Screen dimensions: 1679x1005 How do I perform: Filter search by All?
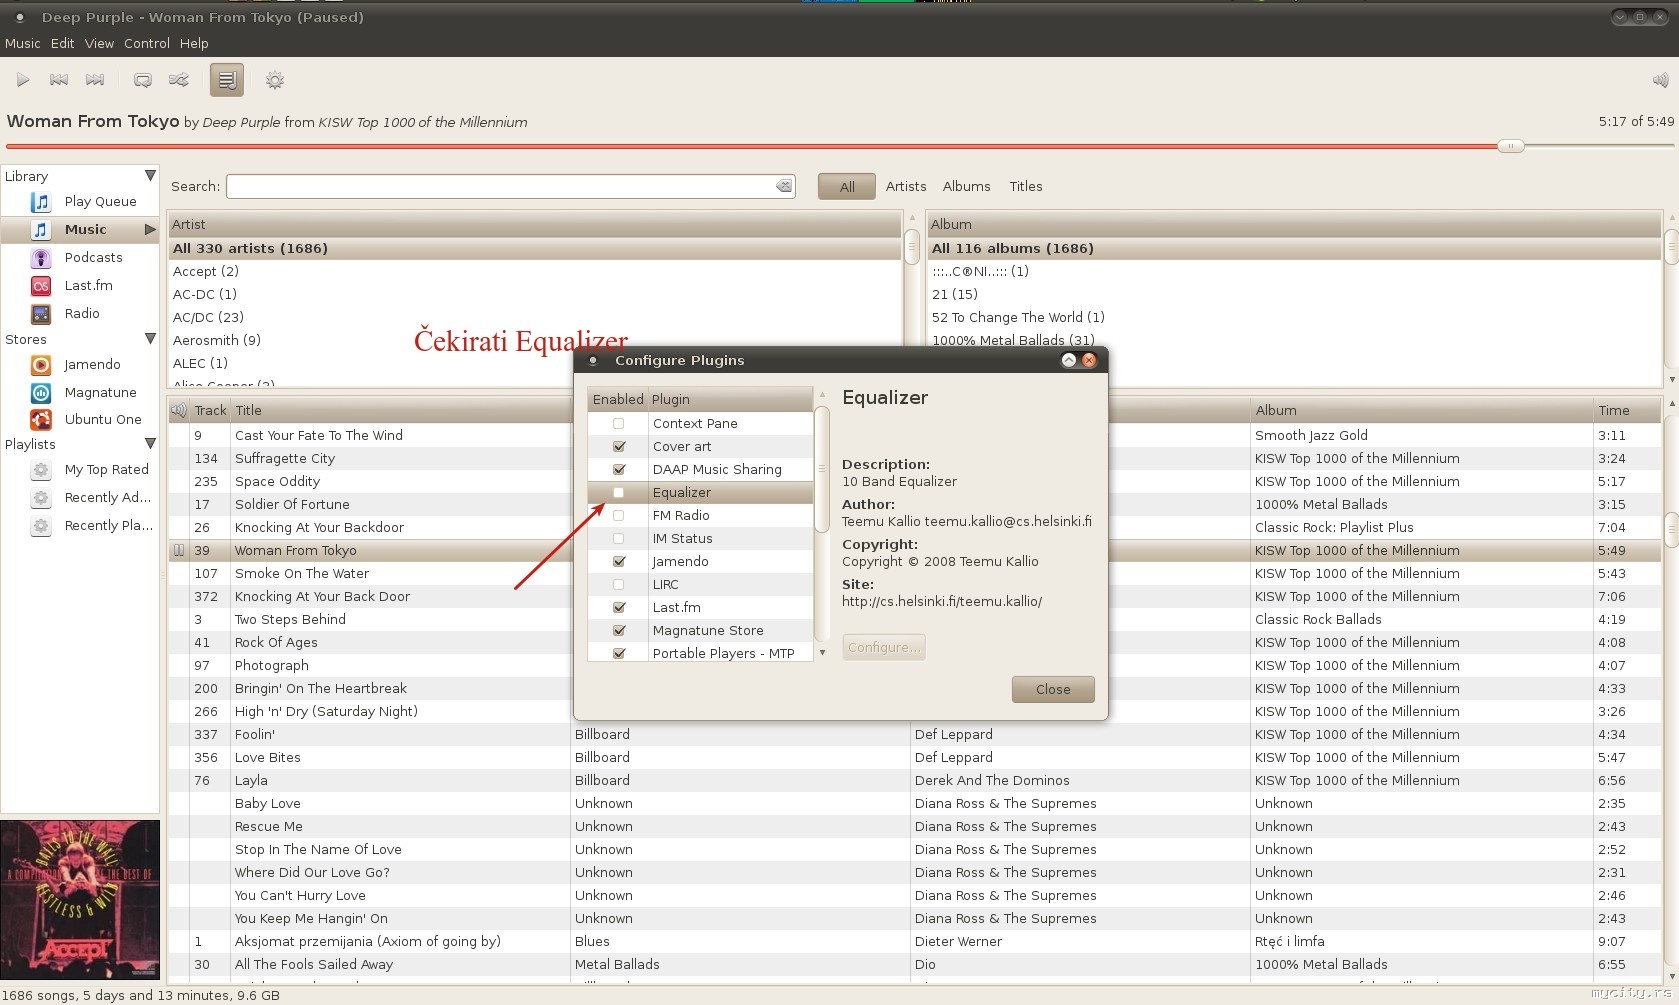(x=847, y=187)
